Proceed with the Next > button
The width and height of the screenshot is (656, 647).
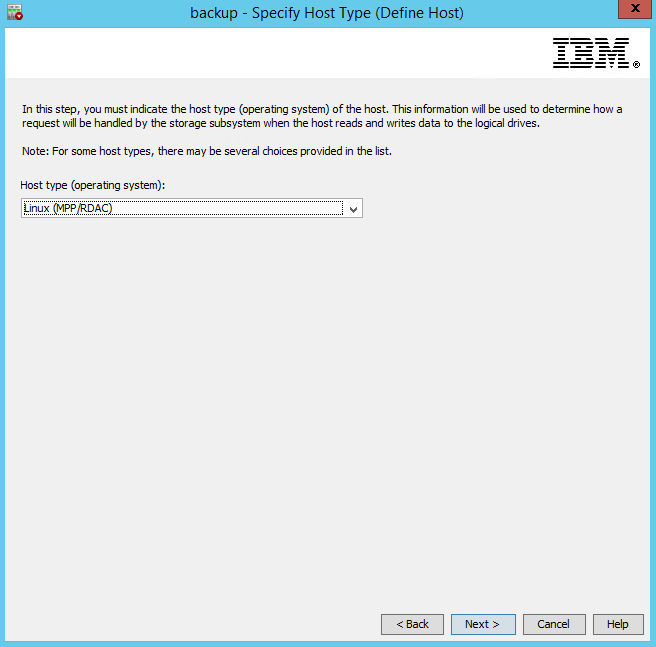pyautogui.click(x=482, y=624)
